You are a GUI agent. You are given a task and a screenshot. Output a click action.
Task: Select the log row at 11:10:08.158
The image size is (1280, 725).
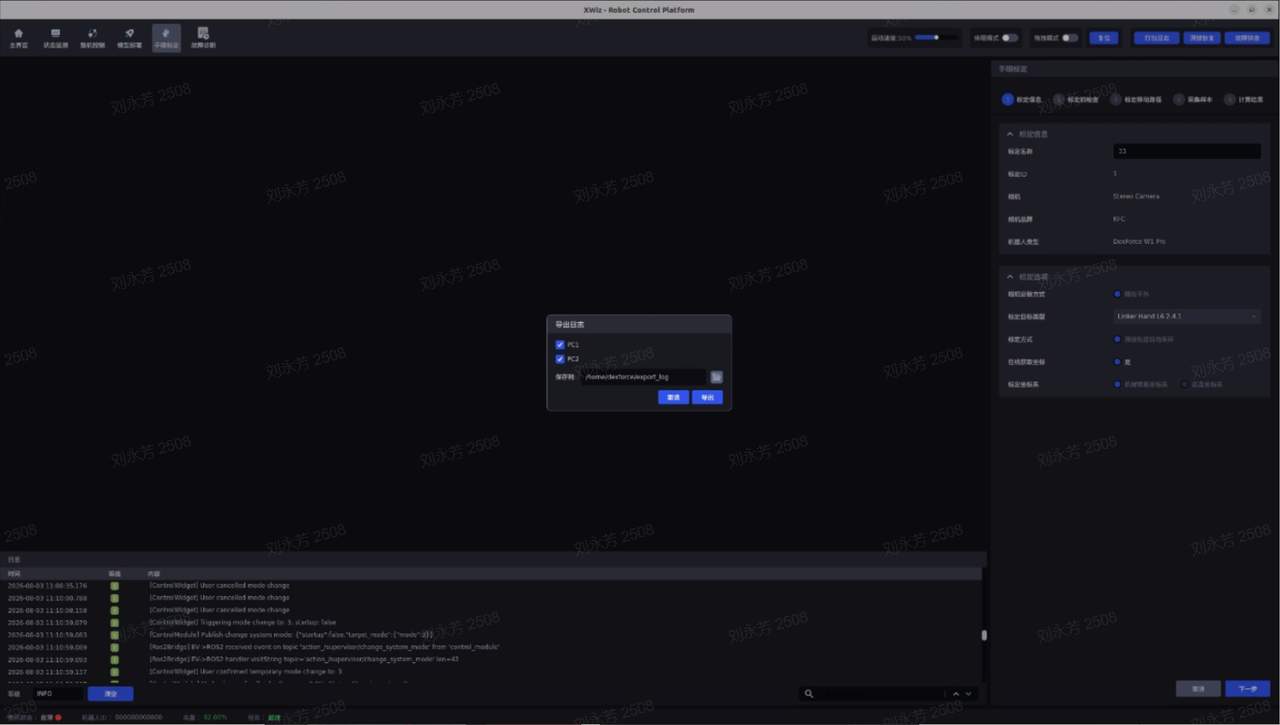click(x=490, y=610)
